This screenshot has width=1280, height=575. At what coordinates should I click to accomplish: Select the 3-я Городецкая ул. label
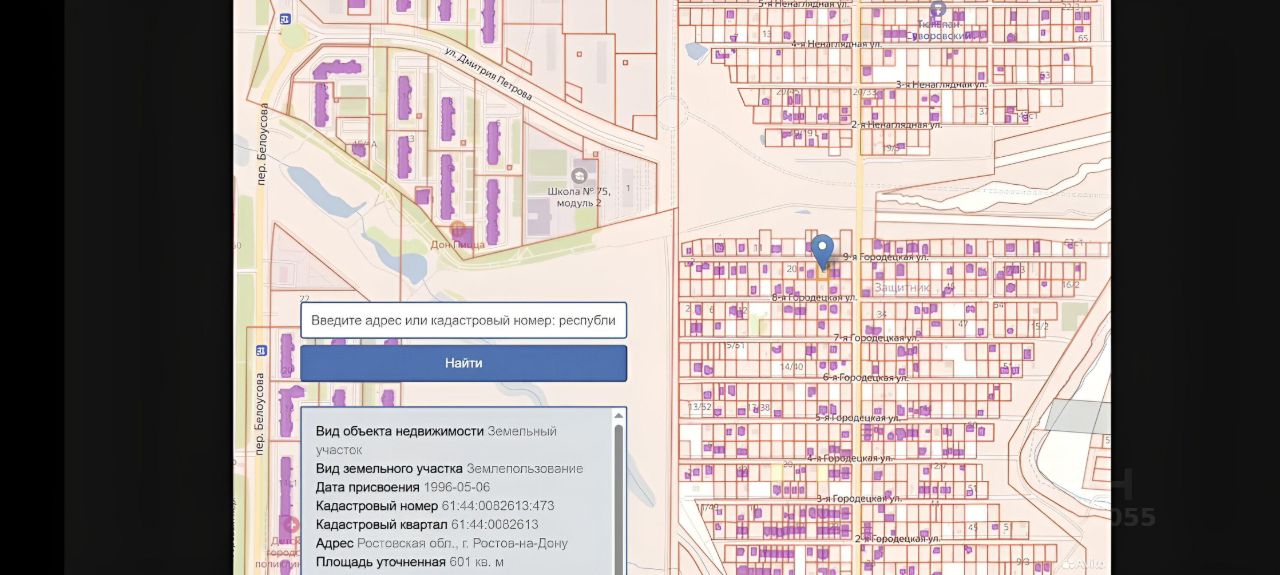[860, 498]
